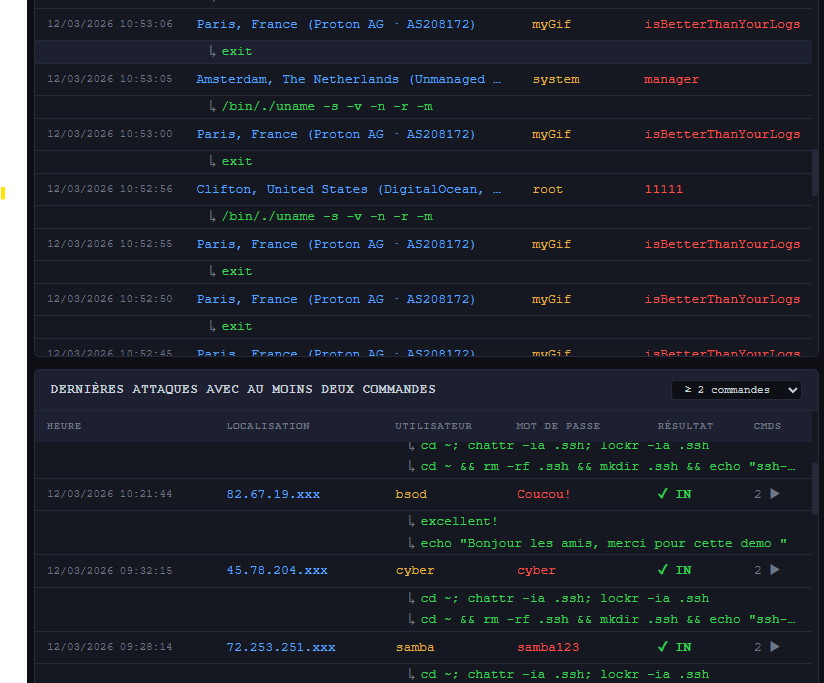This screenshot has height=683, width=824.
Task: Expand commands for the cyber attack row
Action: pos(775,570)
